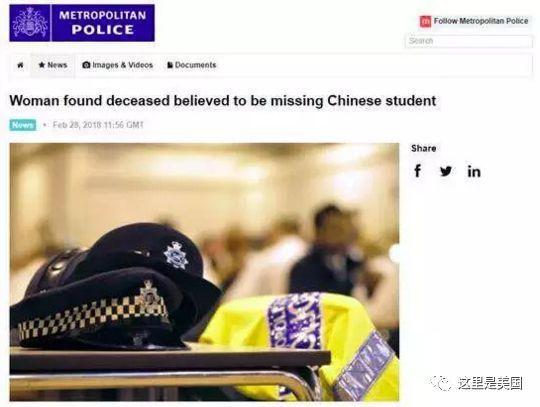Go to the home page icon
This screenshot has height=407, width=540.
tap(20, 65)
